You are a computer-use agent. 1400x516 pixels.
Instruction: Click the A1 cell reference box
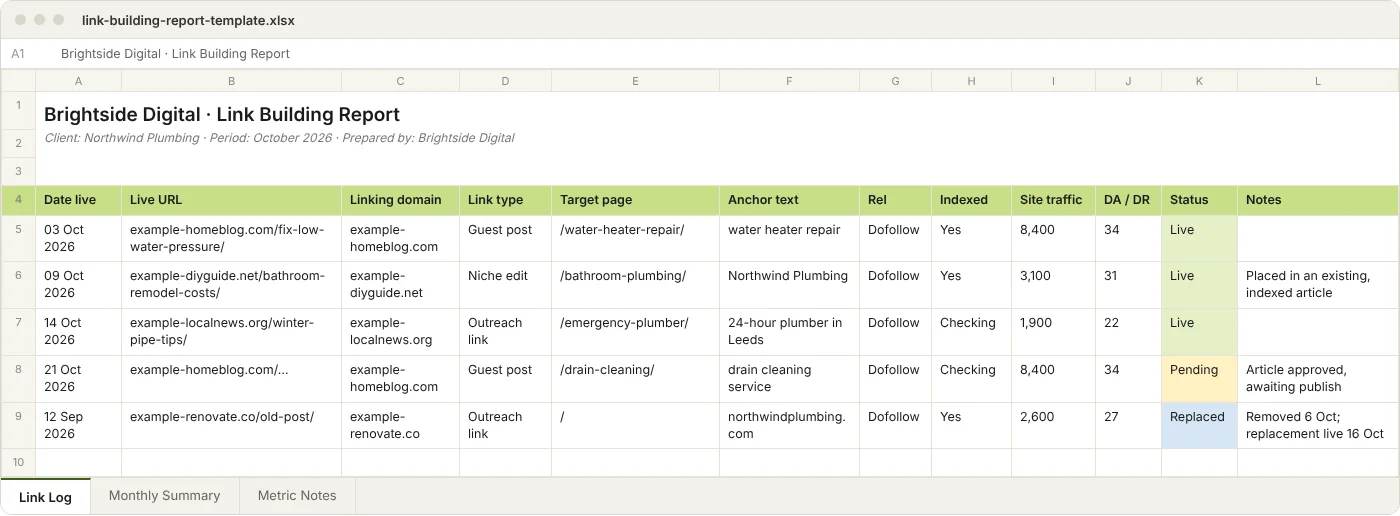pyautogui.click(x=18, y=54)
